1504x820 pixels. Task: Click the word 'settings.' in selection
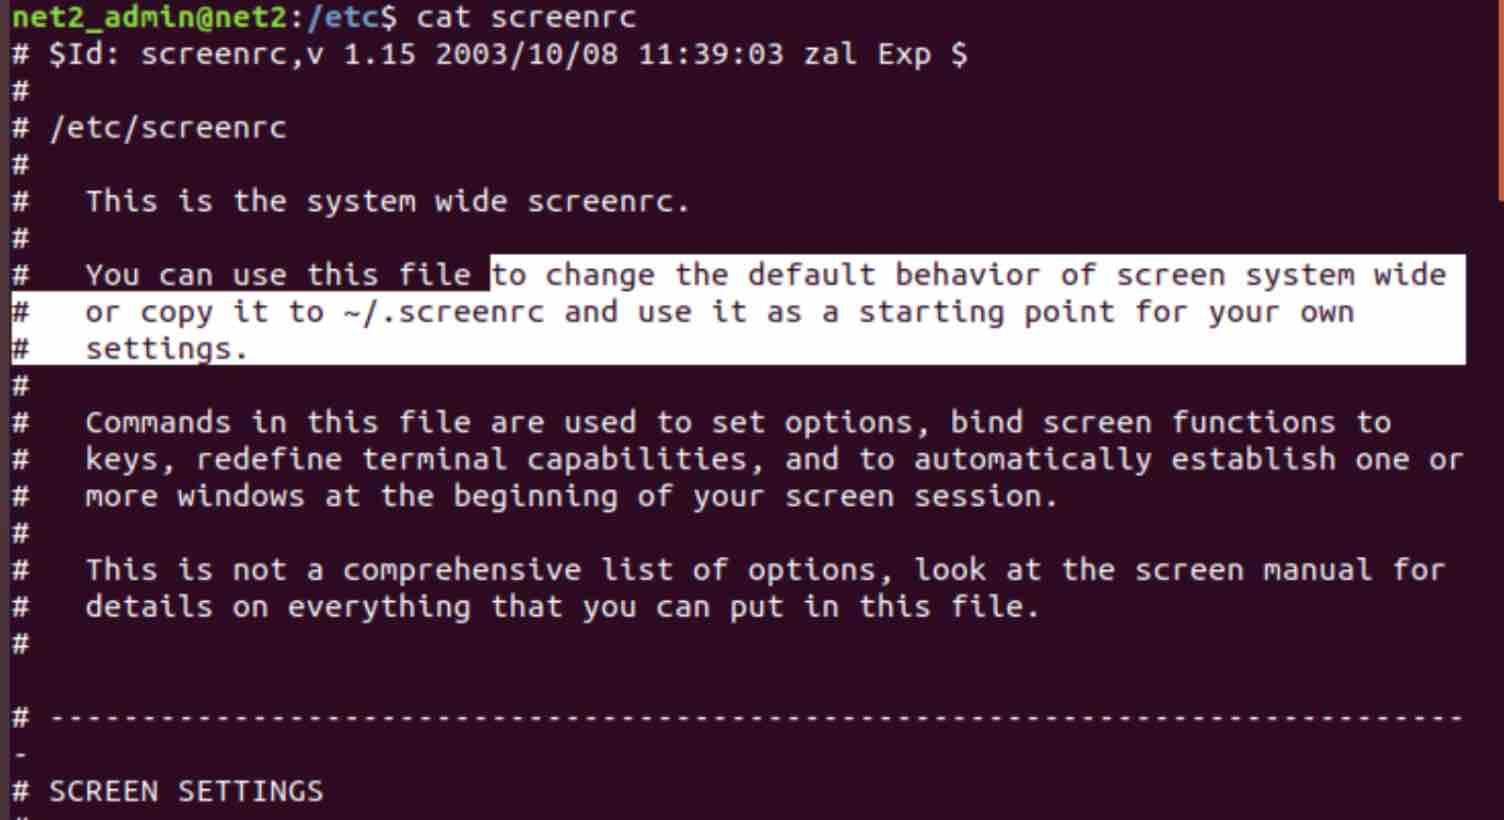(166, 349)
